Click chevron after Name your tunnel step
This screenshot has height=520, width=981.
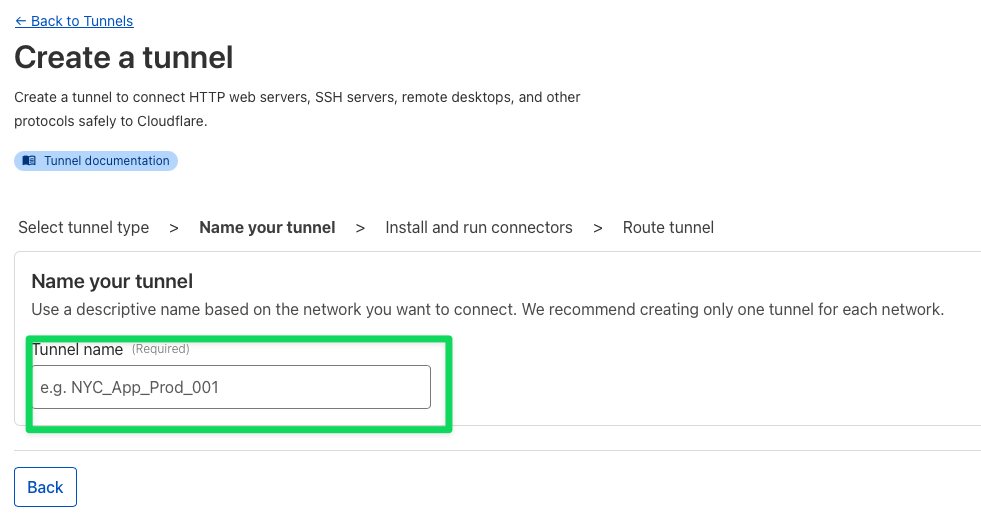tap(360, 228)
